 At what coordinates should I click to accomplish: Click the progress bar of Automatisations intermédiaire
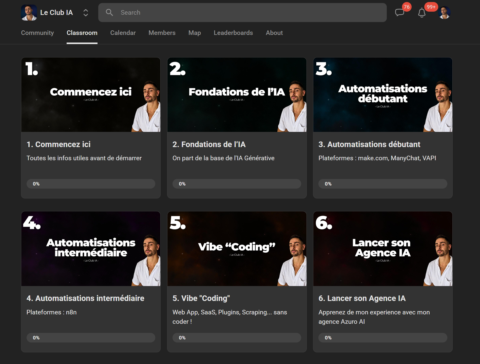[91, 338]
